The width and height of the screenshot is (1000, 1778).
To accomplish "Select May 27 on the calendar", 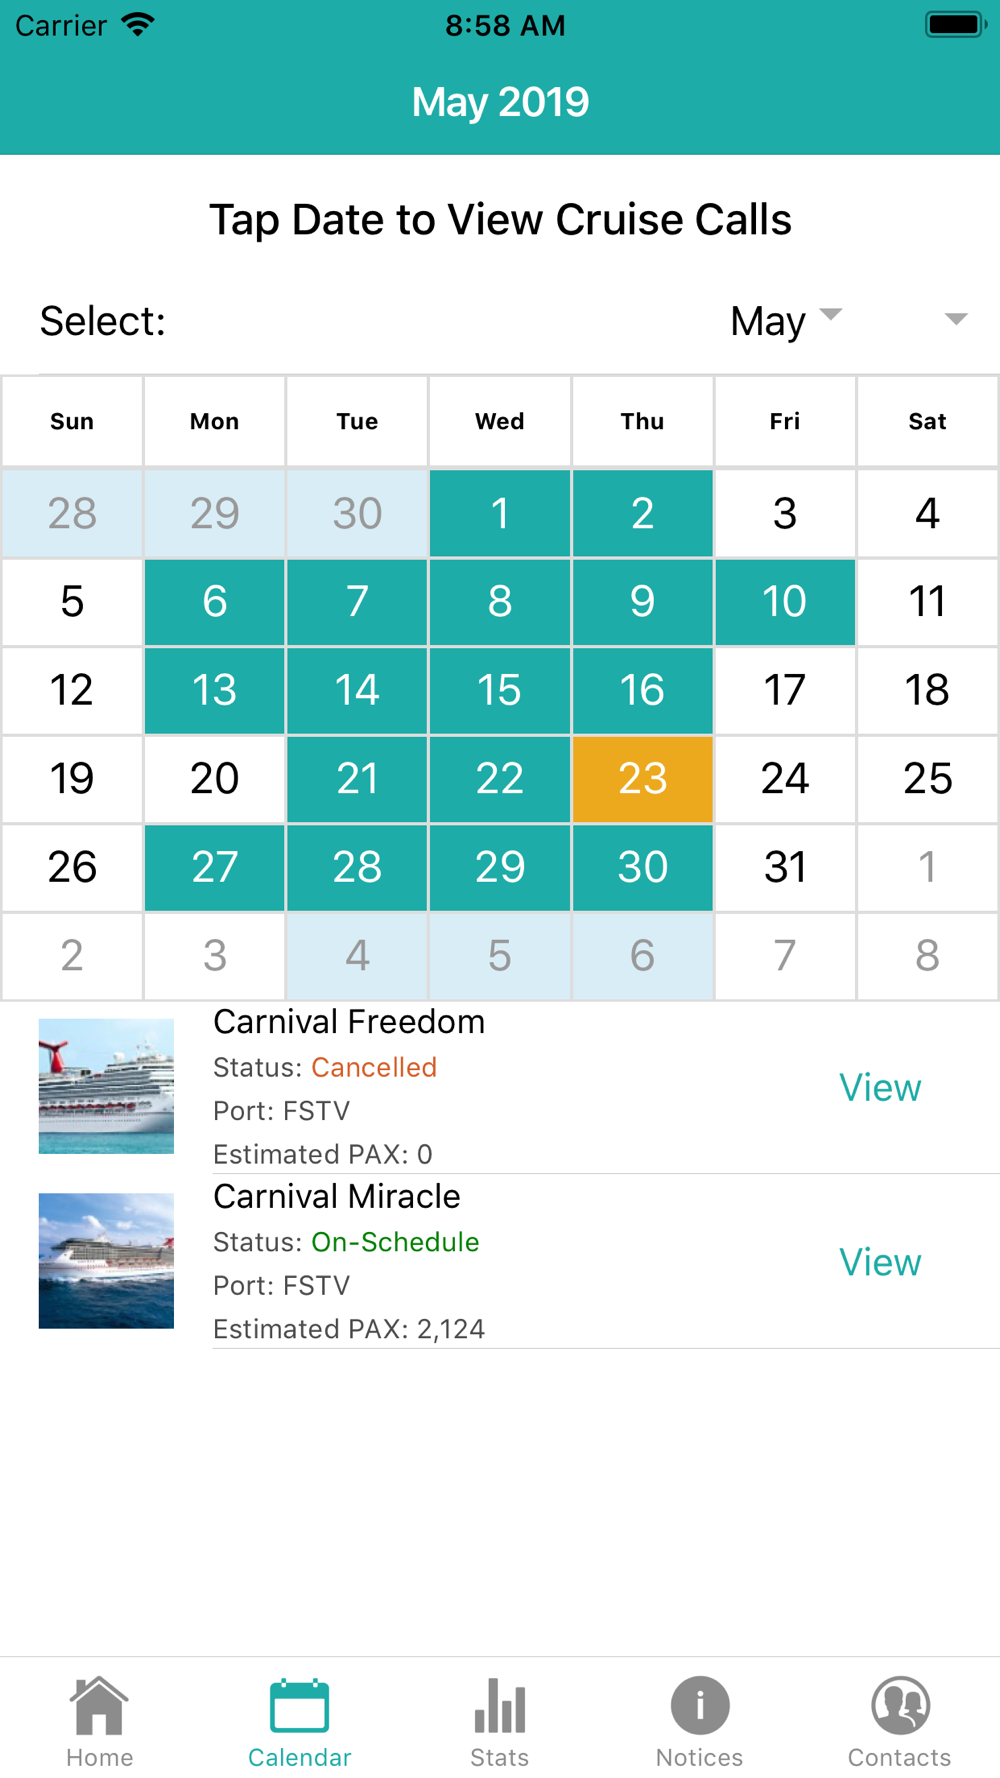I will click(214, 867).
